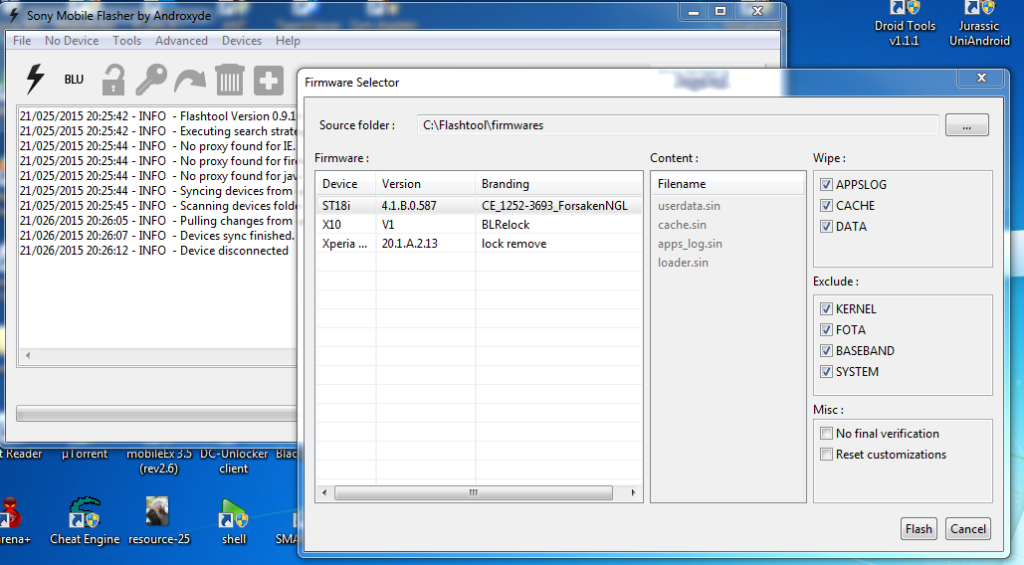Select cache.sin in Content list

tap(682, 225)
